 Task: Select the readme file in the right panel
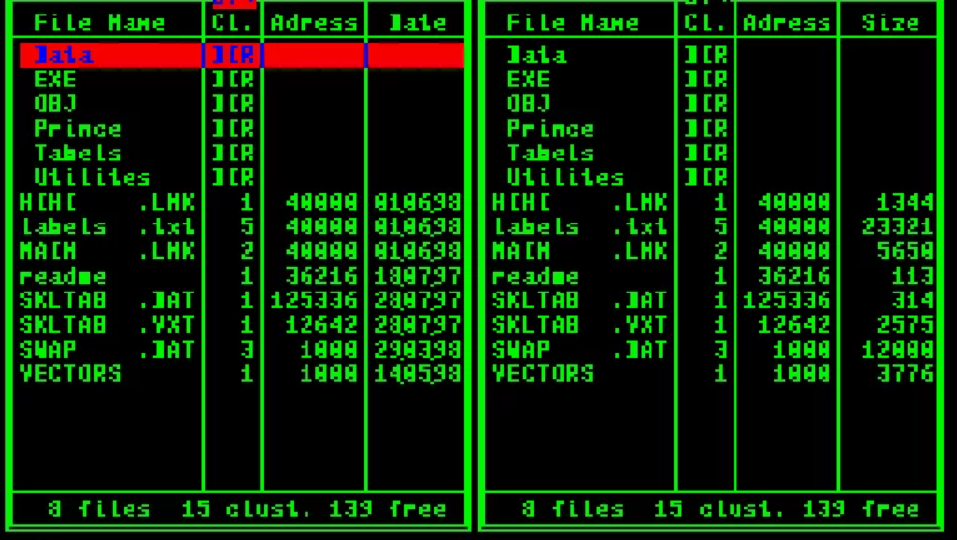tap(535, 276)
